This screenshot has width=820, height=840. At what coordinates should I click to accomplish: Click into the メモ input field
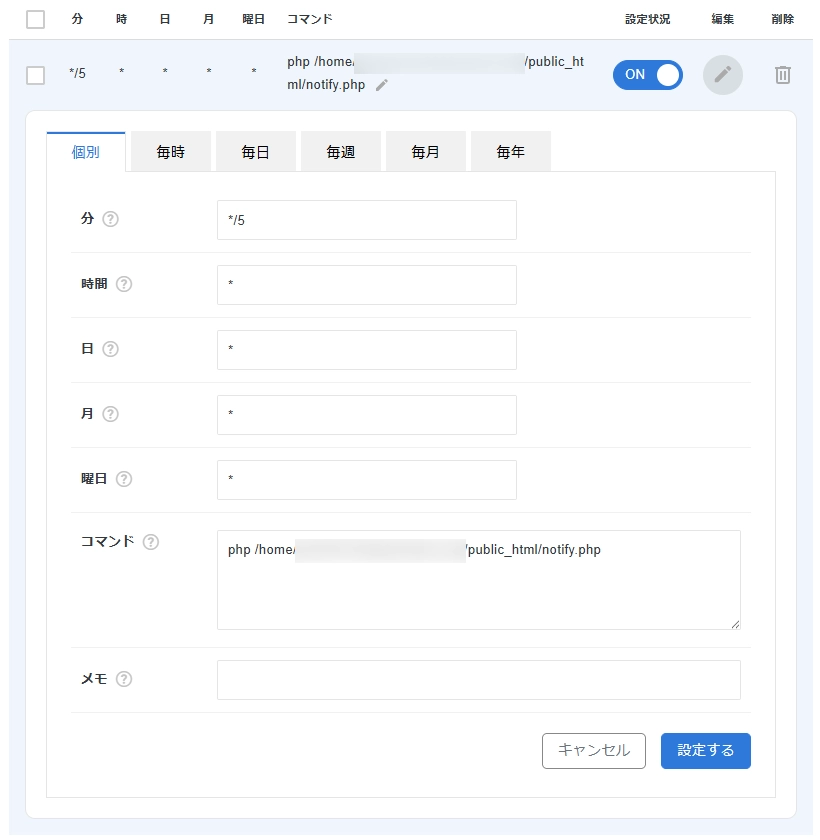[478, 680]
